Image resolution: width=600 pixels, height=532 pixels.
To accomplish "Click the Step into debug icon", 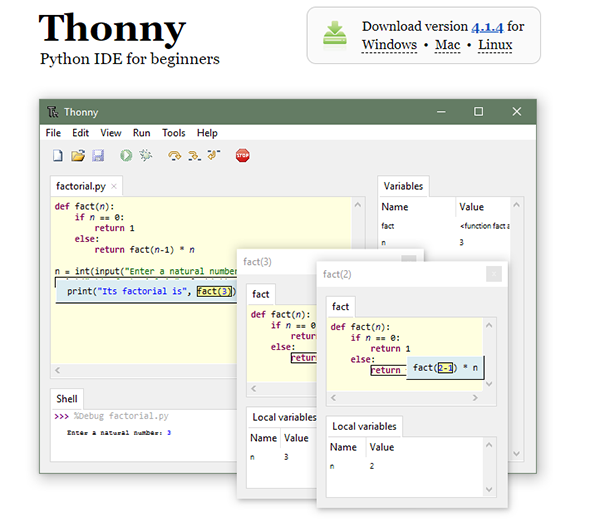I will click(x=194, y=156).
